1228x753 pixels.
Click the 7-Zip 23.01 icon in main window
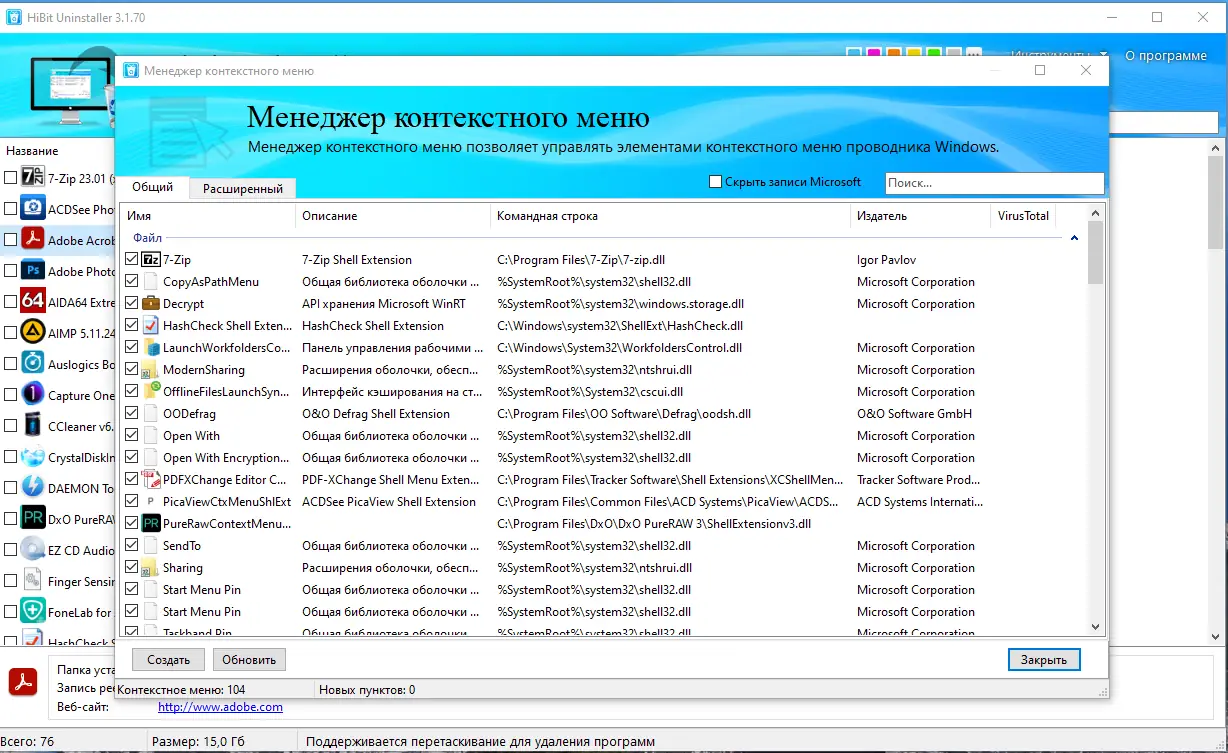33,178
